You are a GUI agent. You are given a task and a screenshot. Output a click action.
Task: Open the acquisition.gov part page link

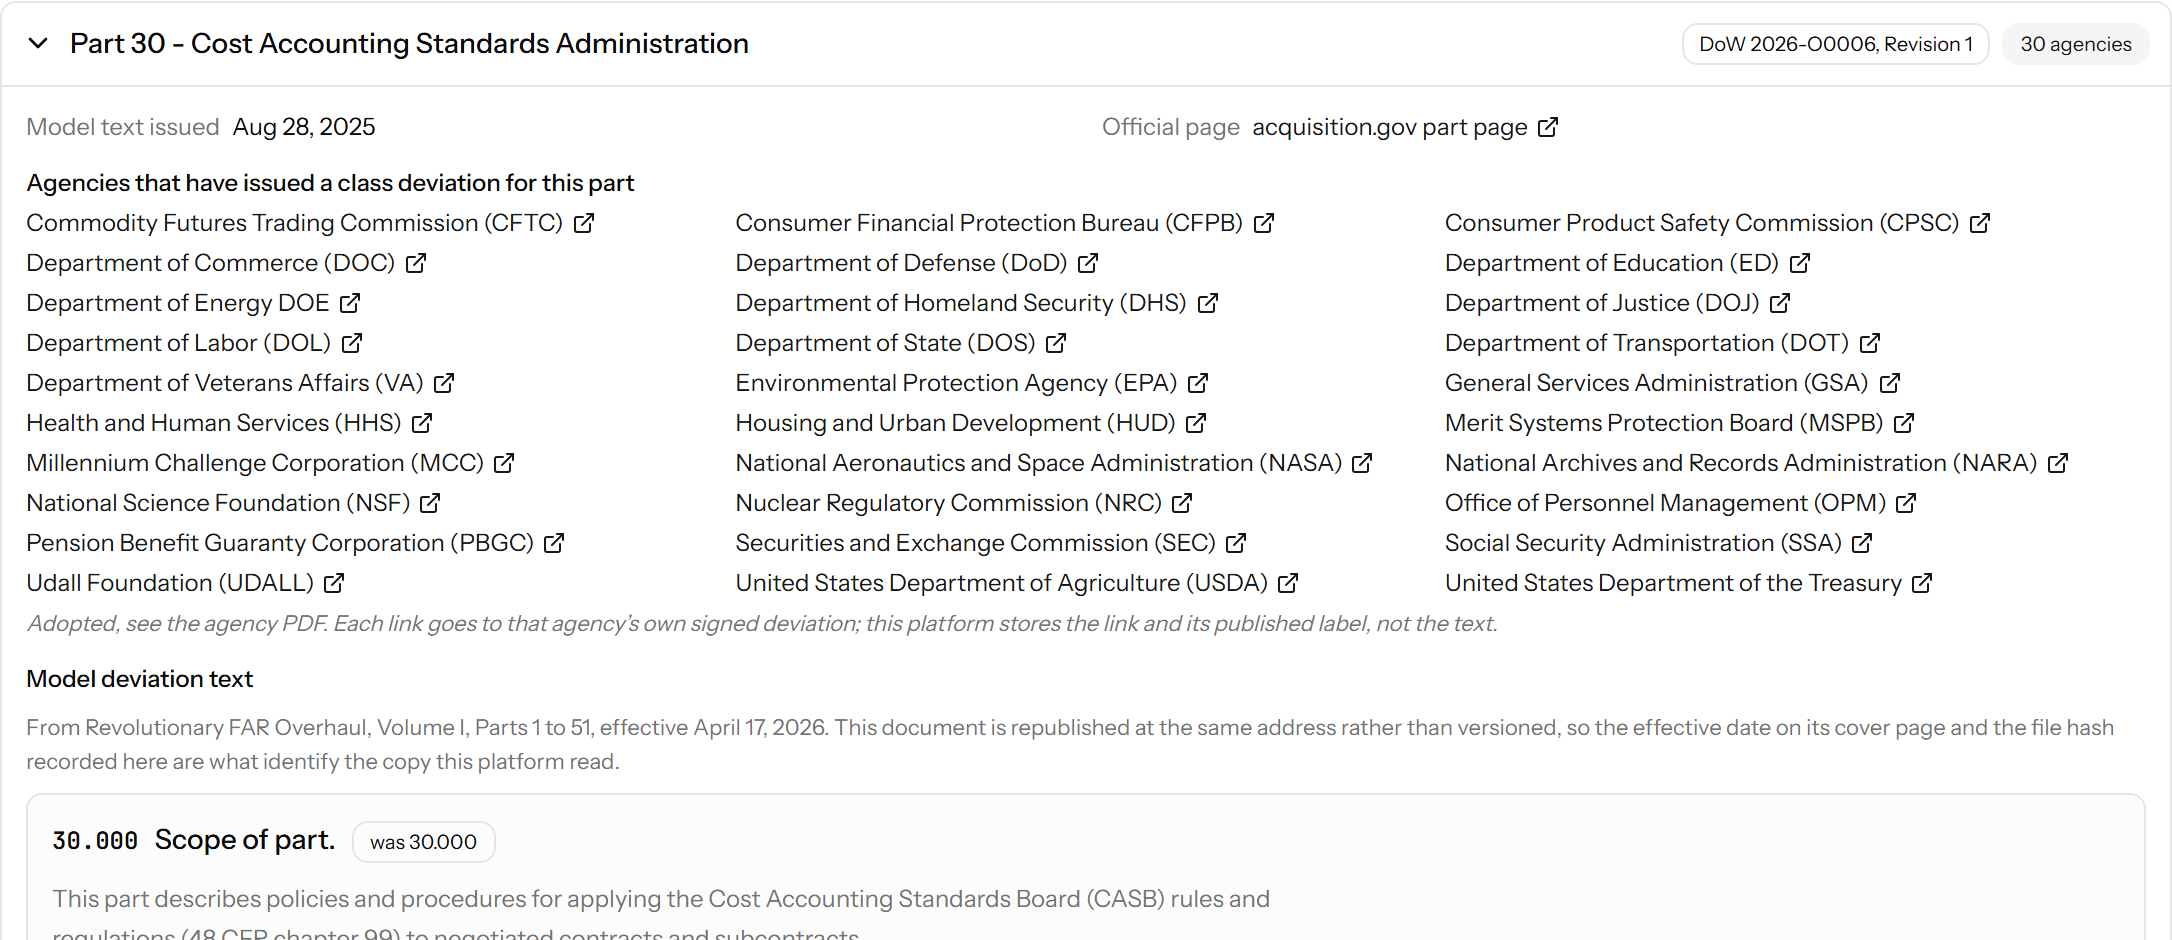pos(1390,127)
